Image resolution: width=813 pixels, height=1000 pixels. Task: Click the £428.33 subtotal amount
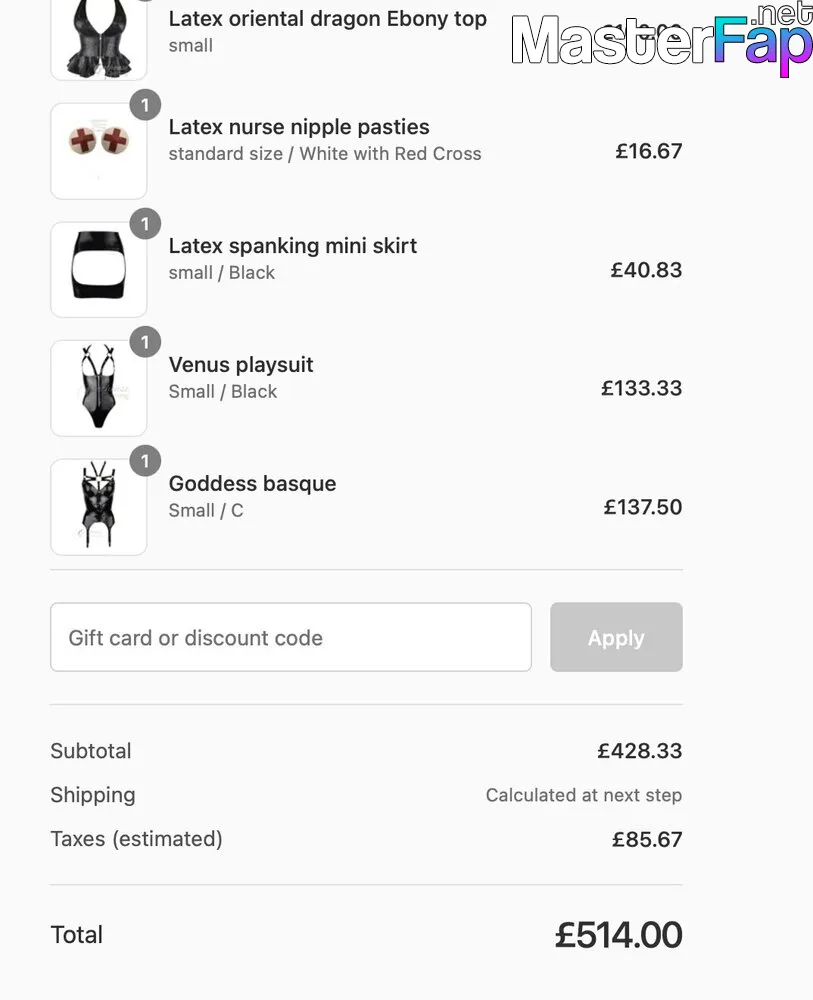point(640,751)
